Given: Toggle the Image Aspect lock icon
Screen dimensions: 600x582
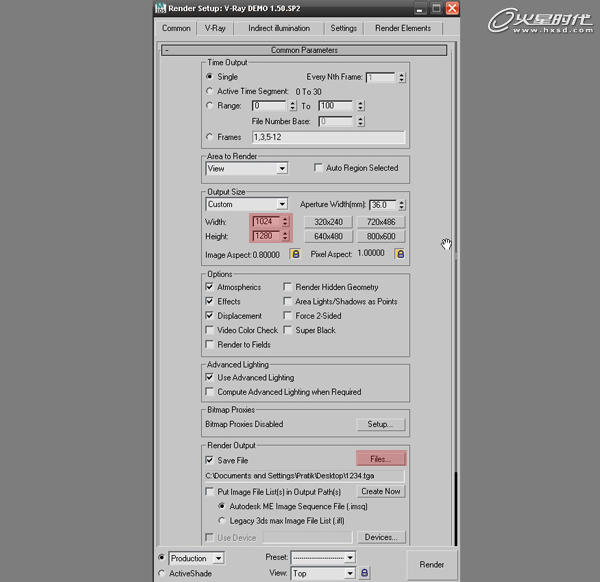Looking at the screenshot, I should 295,254.
